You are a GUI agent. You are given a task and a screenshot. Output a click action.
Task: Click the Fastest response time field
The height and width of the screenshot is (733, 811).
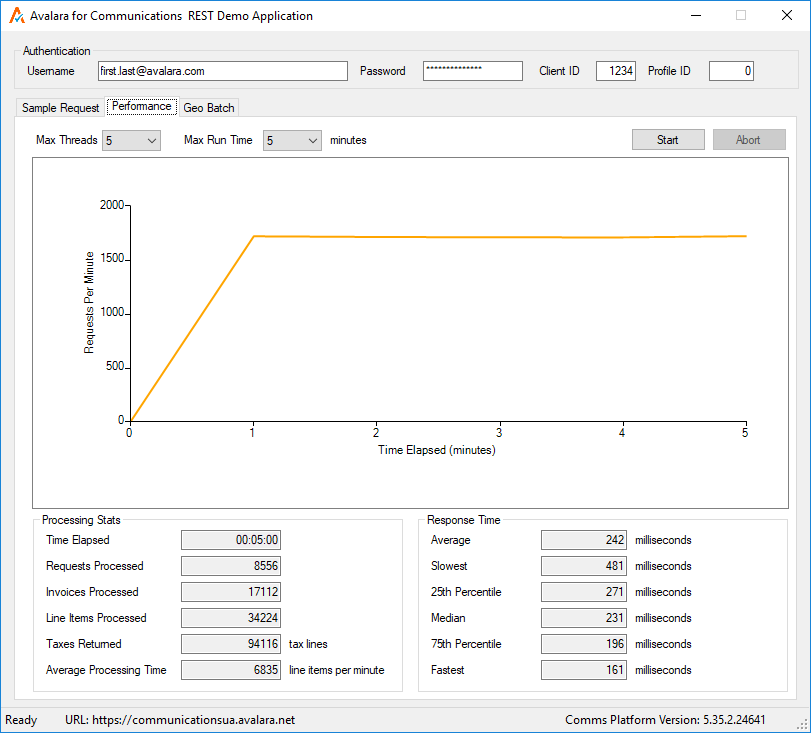[583, 670]
